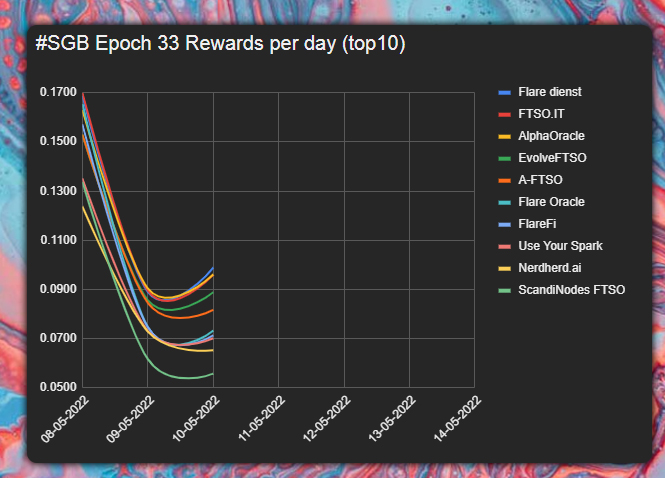Click the FTSO.IT legend color swatch

coord(504,115)
